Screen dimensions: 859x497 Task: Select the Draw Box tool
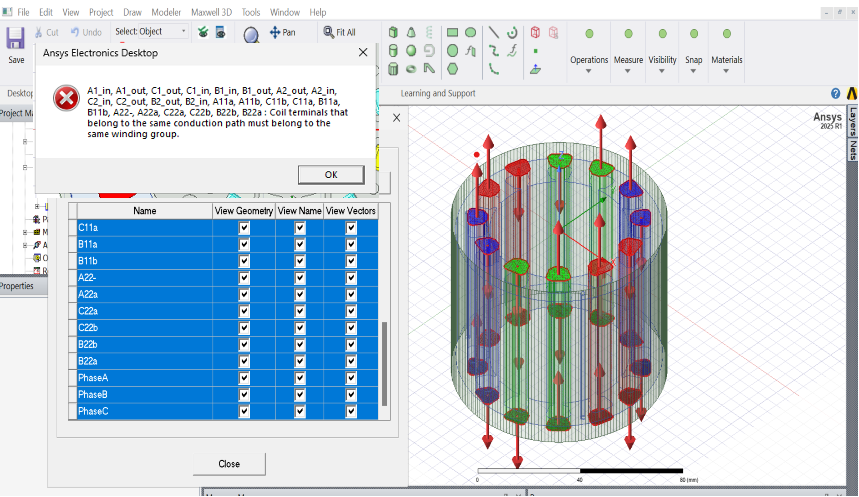(393, 32)
